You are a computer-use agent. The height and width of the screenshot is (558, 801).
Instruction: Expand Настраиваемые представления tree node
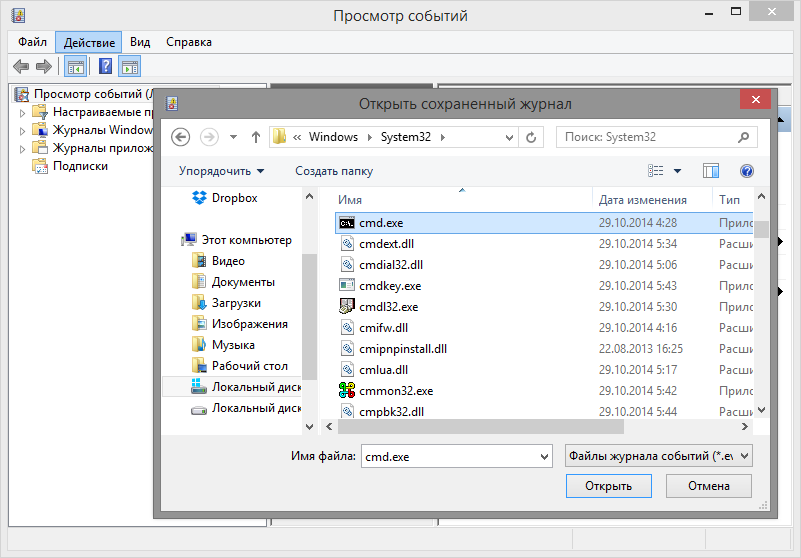[x=22, y=113]
